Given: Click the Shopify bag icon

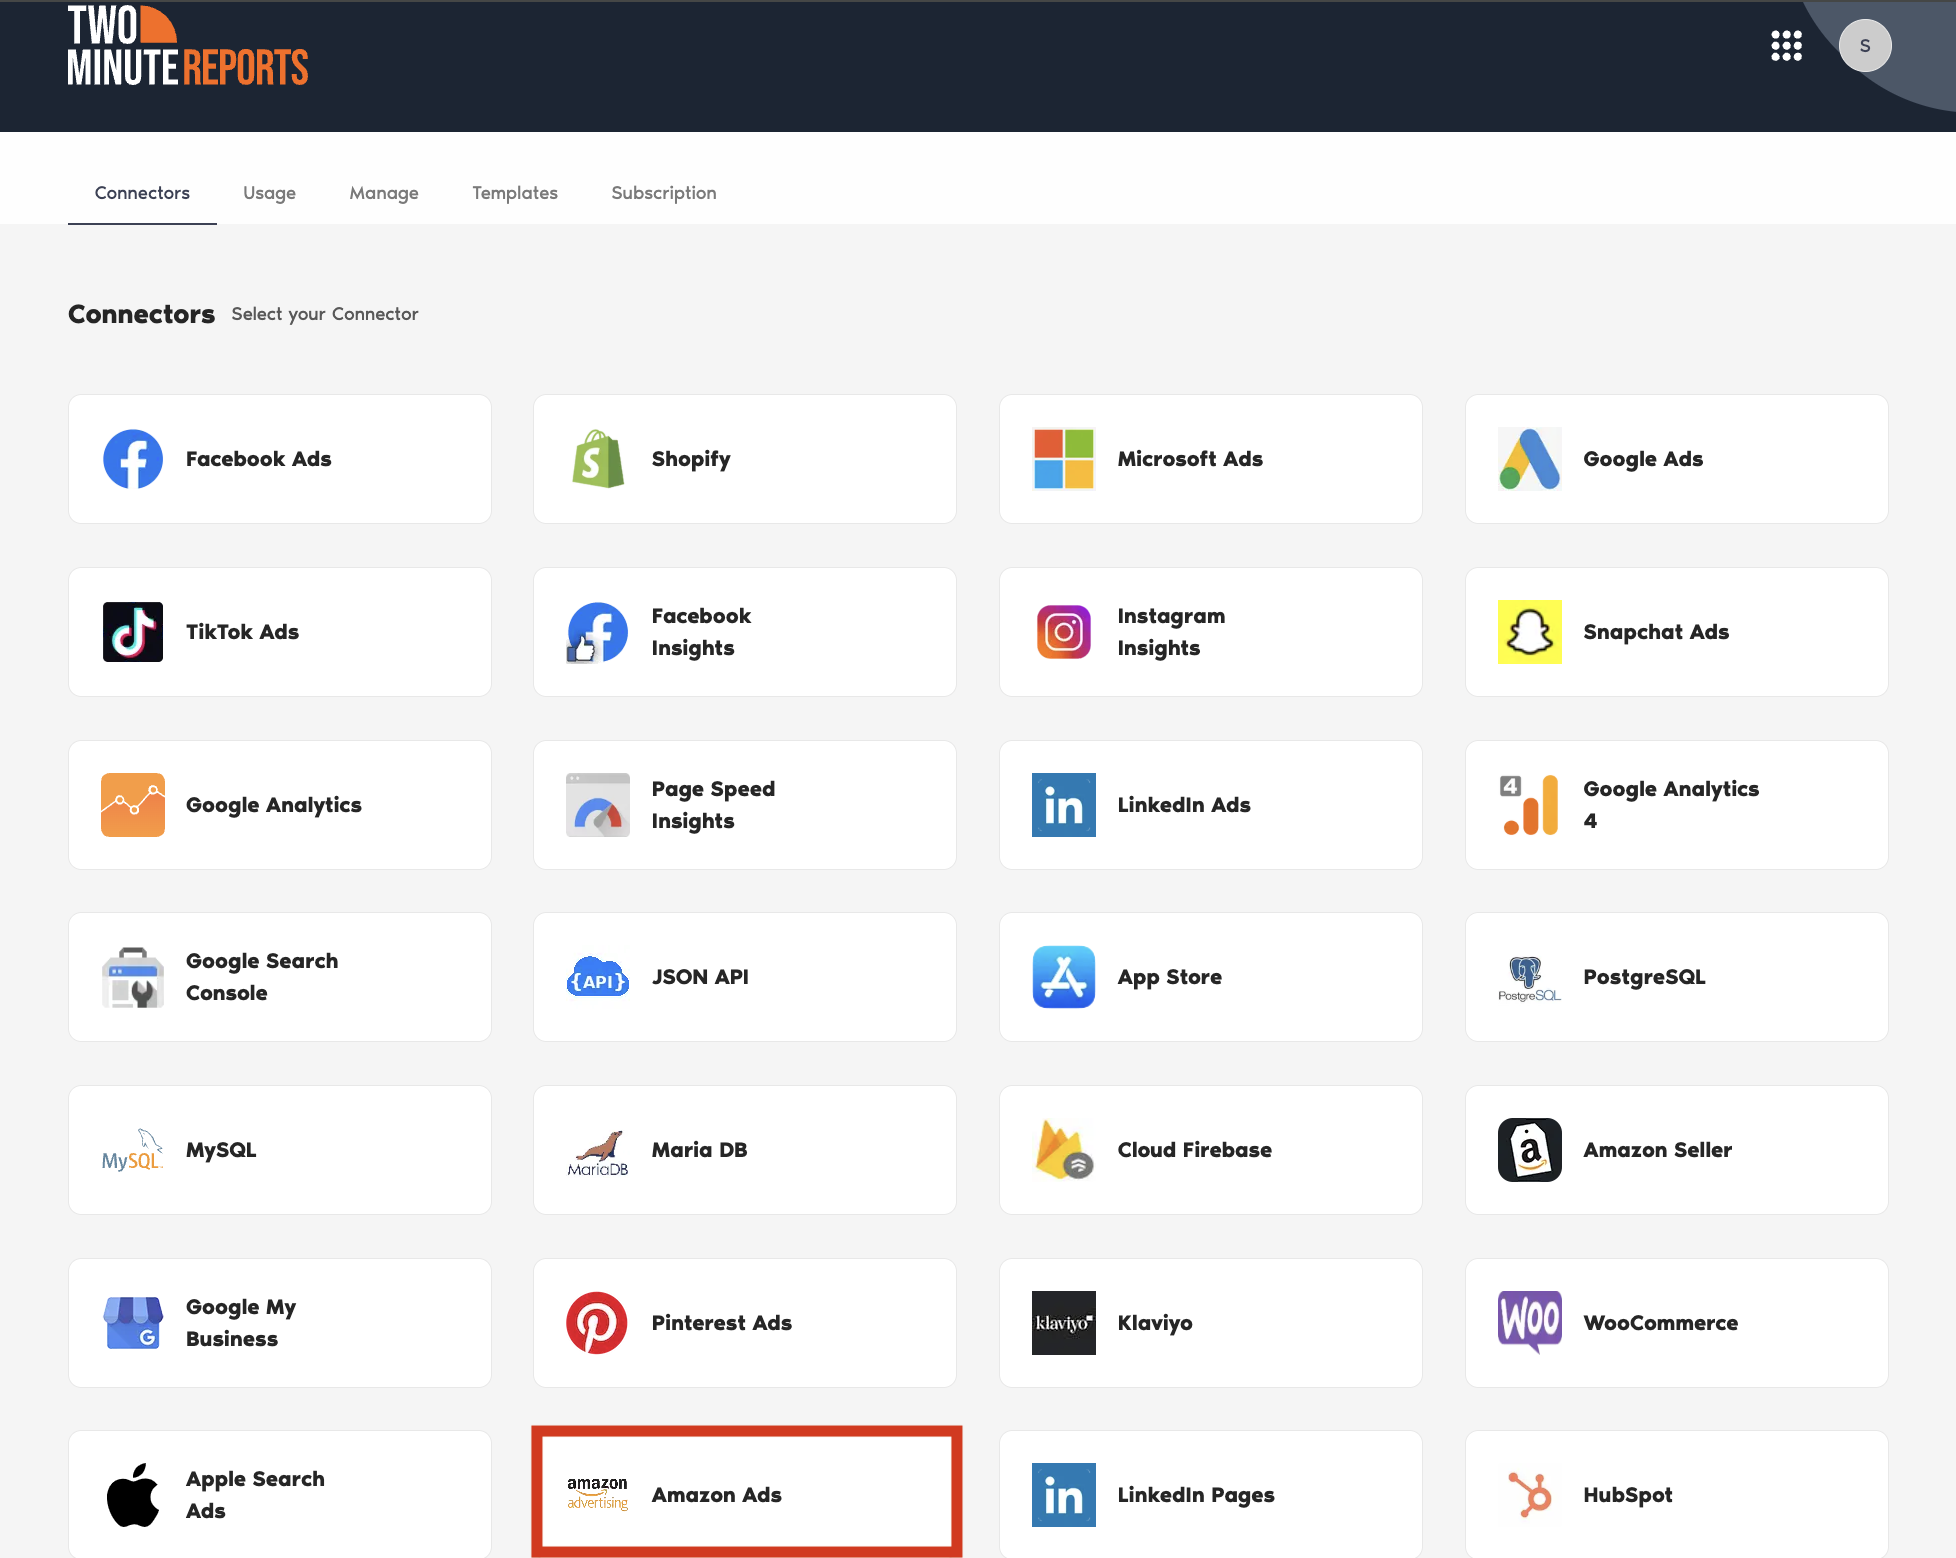Looking at the screenshot, I should 598,459.
